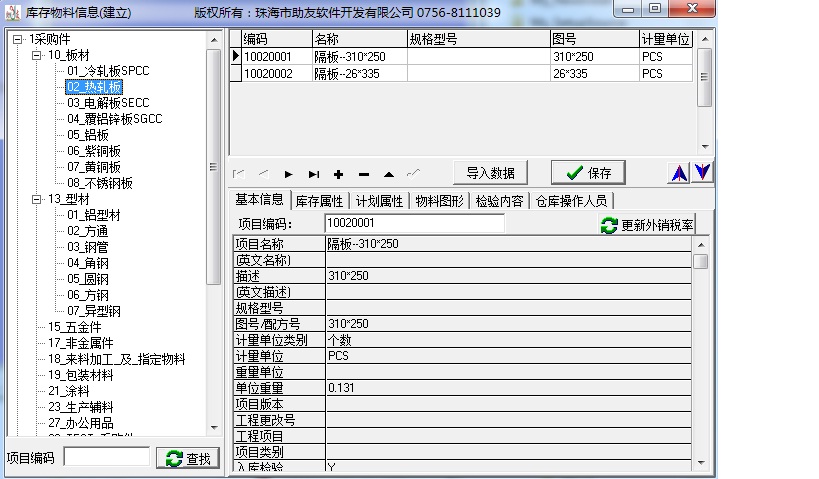
Task: Click the property grid scrollbar down arrow
Action: point(701,462)
